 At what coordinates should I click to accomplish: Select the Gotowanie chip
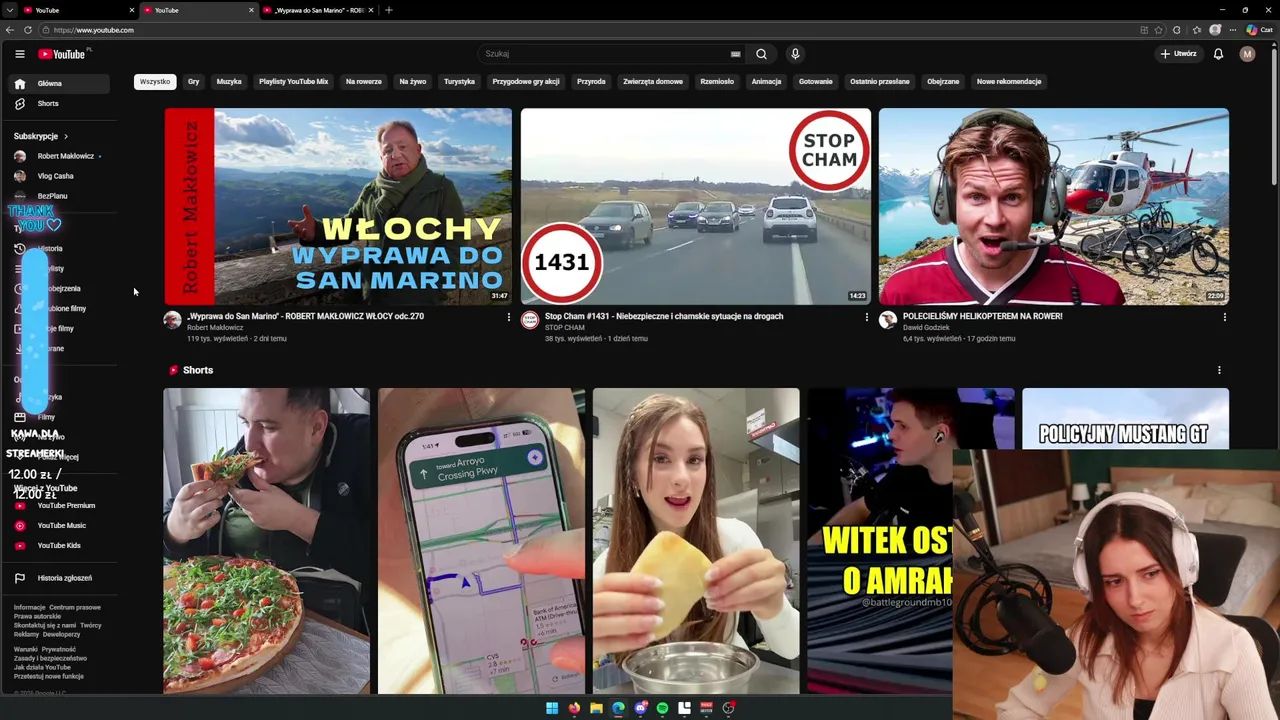816,82
